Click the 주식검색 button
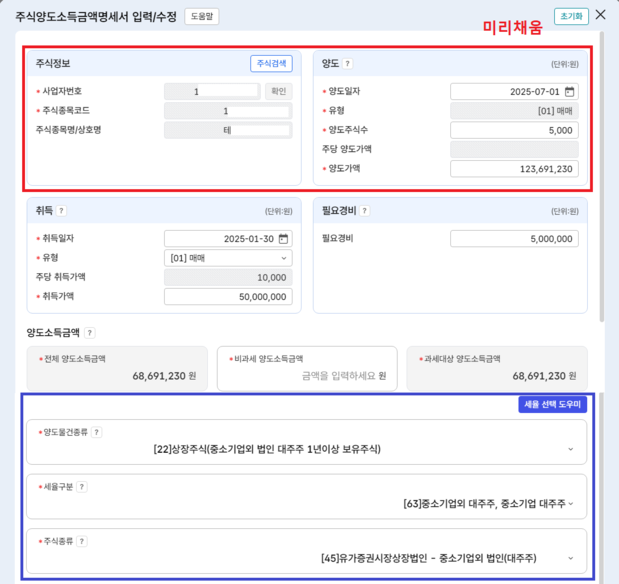This screenshot has width=619, height=584. pos(271,63)
